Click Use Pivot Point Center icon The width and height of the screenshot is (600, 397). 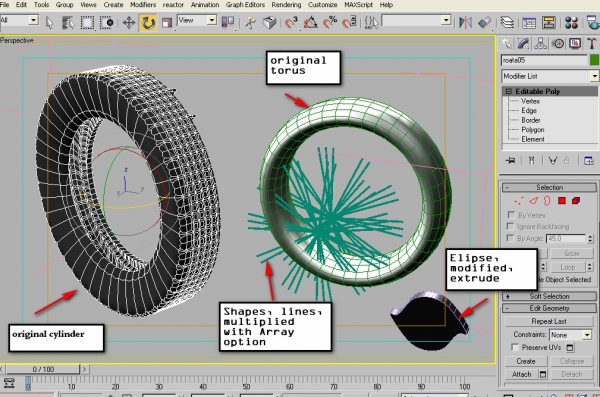[x=228, y=22]
